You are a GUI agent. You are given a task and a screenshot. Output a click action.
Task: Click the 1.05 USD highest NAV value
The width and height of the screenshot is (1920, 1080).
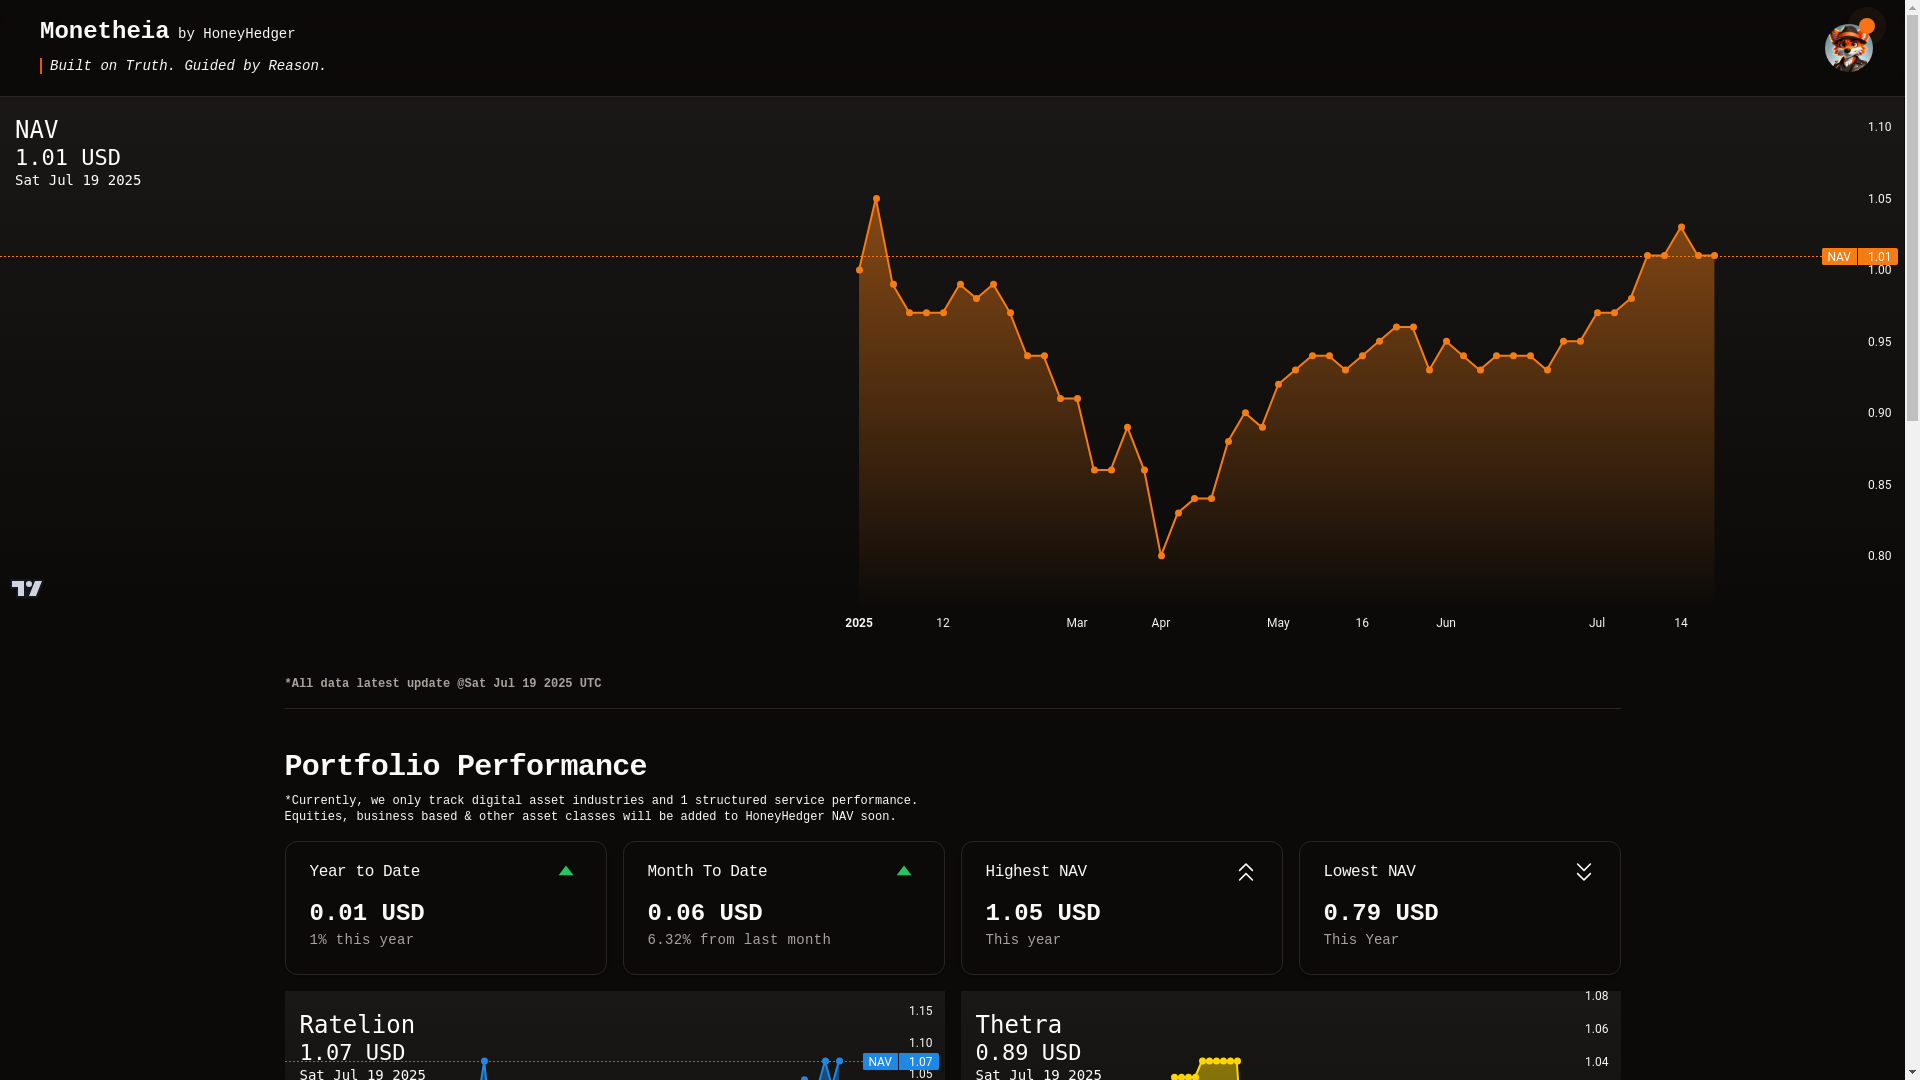coord(1043,913)
